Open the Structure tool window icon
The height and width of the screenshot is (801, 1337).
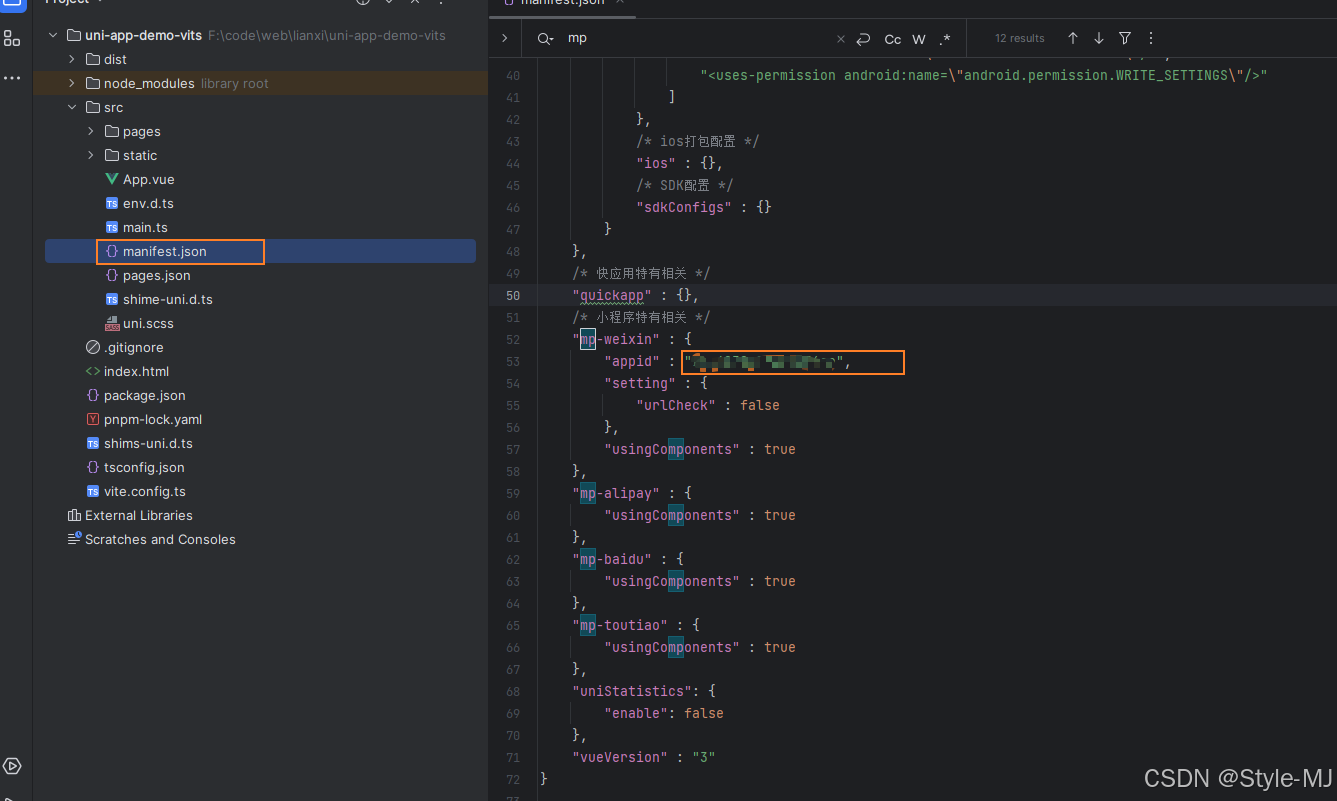pos(12,39)
